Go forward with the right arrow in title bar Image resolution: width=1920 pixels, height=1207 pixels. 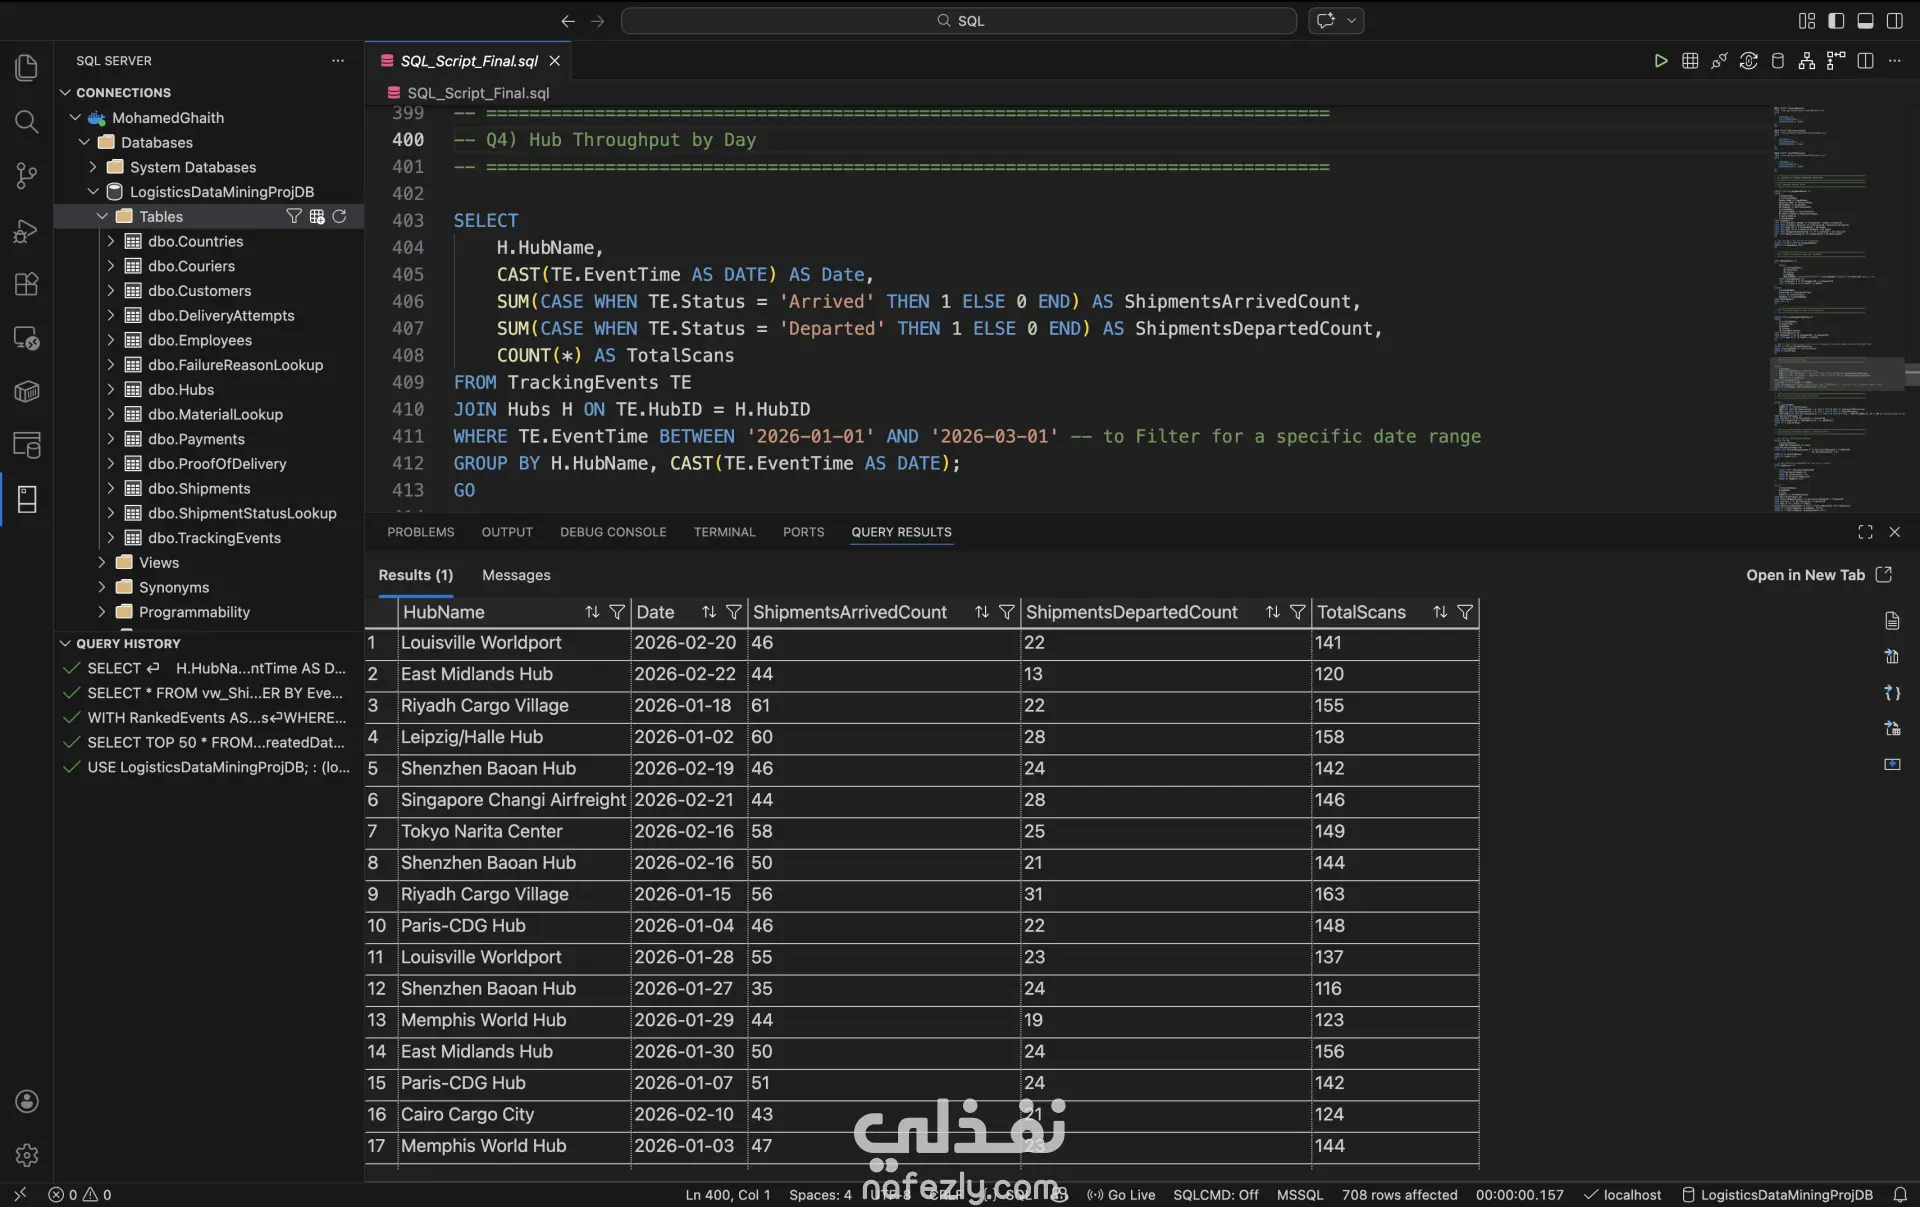coord(598,20)
